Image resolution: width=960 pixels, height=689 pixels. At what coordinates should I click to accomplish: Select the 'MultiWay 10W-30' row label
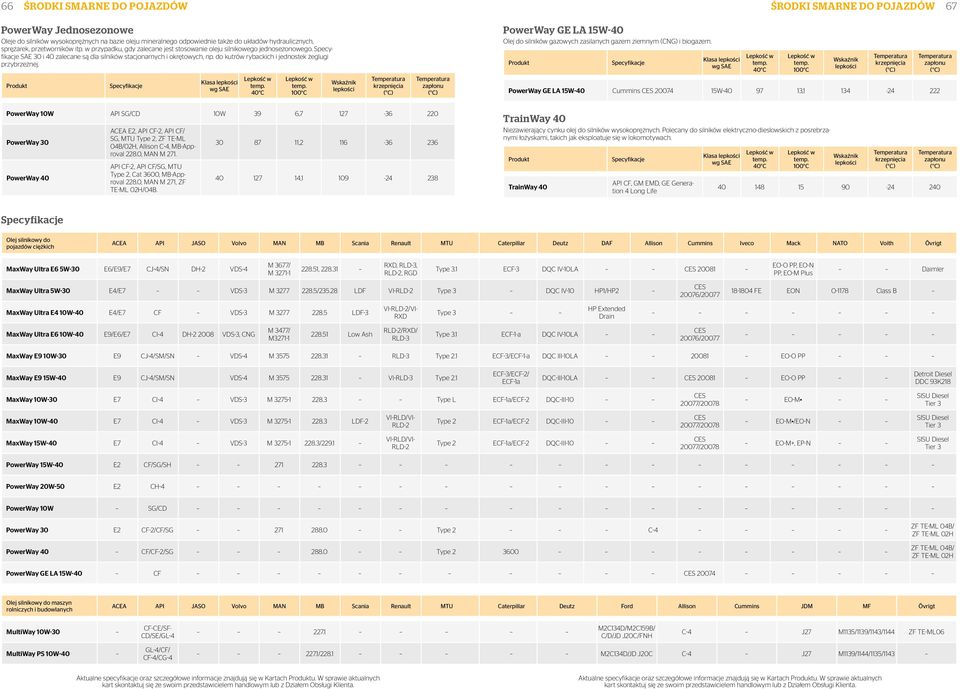(x=33, y=632)
